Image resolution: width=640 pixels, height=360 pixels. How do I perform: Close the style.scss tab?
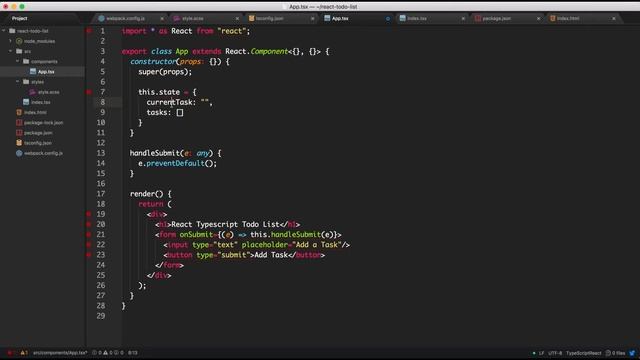(x=237, y=18)
